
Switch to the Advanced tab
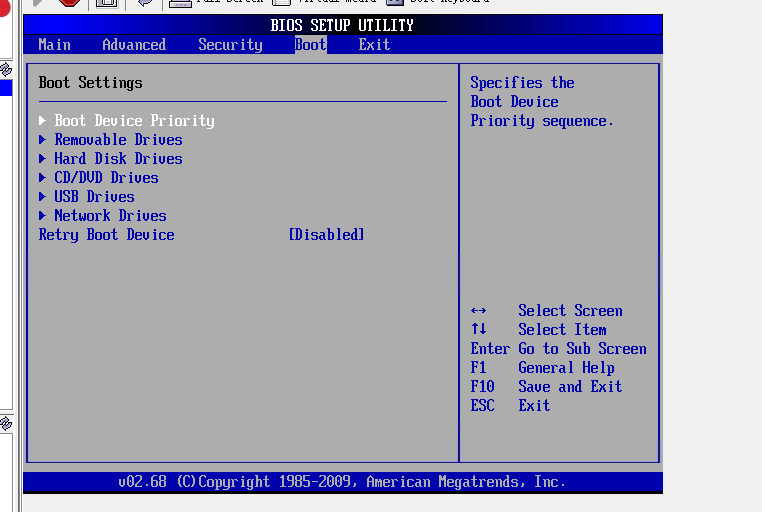134,45
